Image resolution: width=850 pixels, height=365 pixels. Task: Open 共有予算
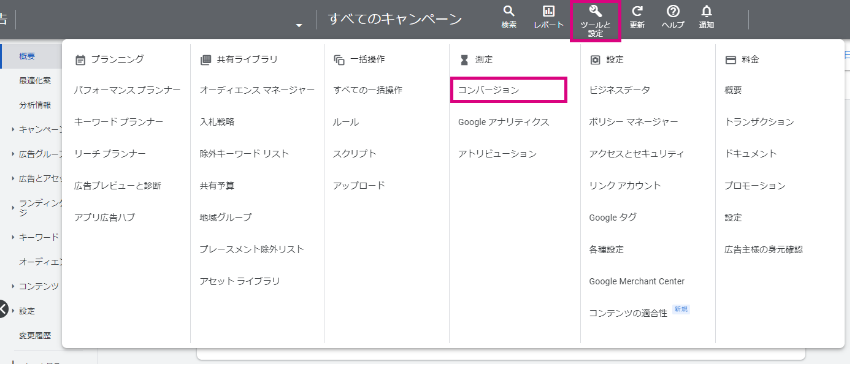pyautogui.click(x=217, y=185)
